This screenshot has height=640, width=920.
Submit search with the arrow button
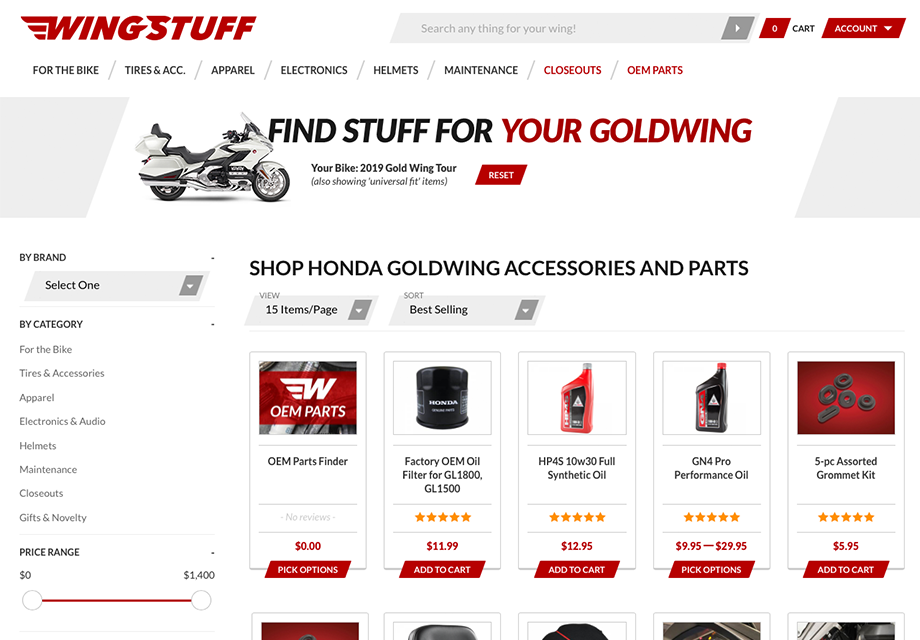tap(738, 28)
